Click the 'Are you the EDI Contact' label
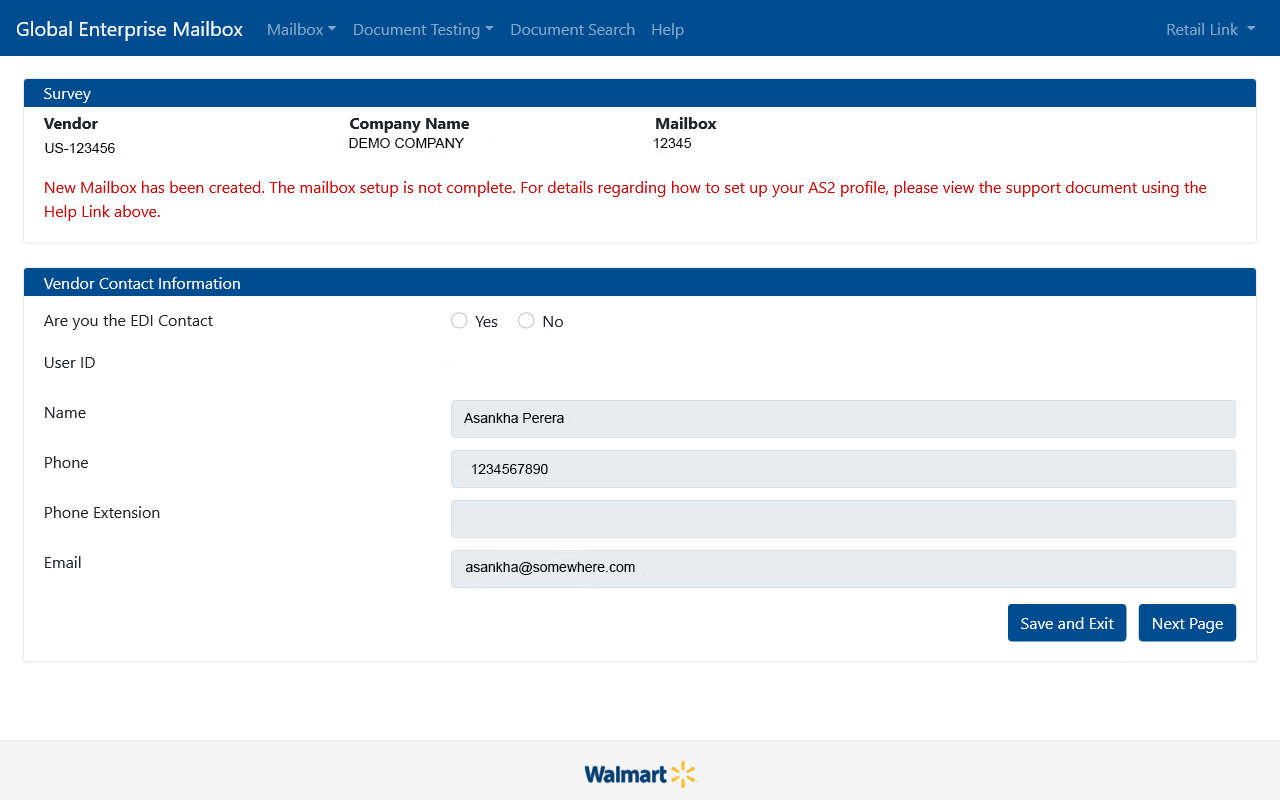1280x800 pixels. (128, 321)
